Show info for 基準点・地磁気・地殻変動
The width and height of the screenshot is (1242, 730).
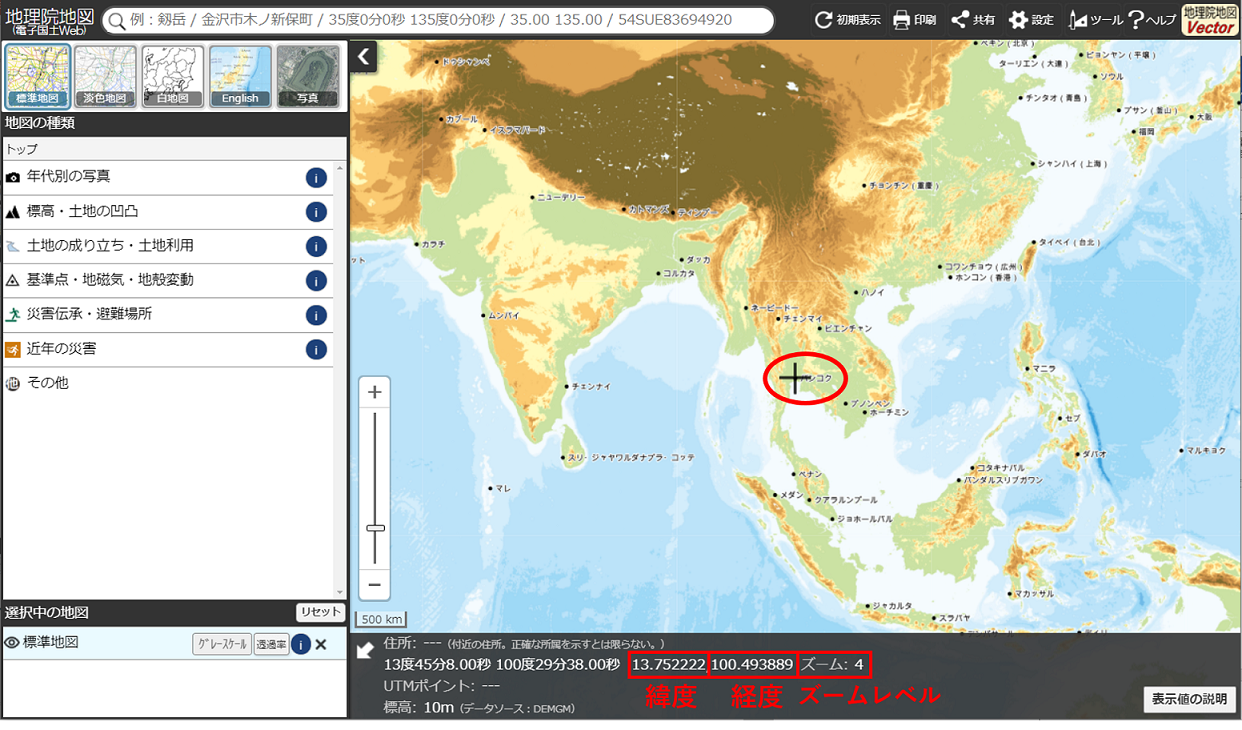click(x=316, y=280)
